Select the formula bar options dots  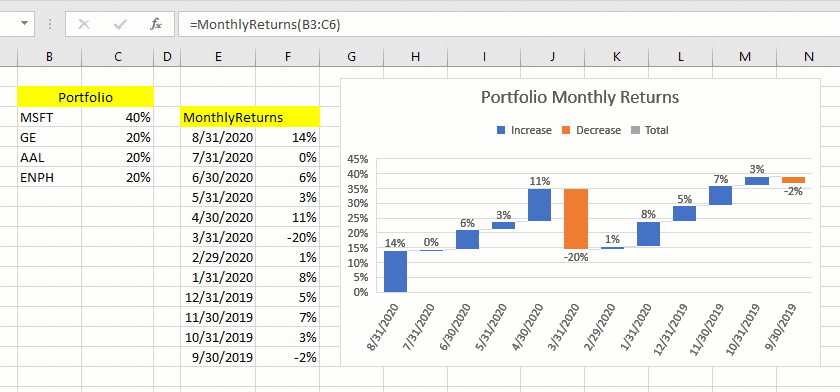(50, 24)
